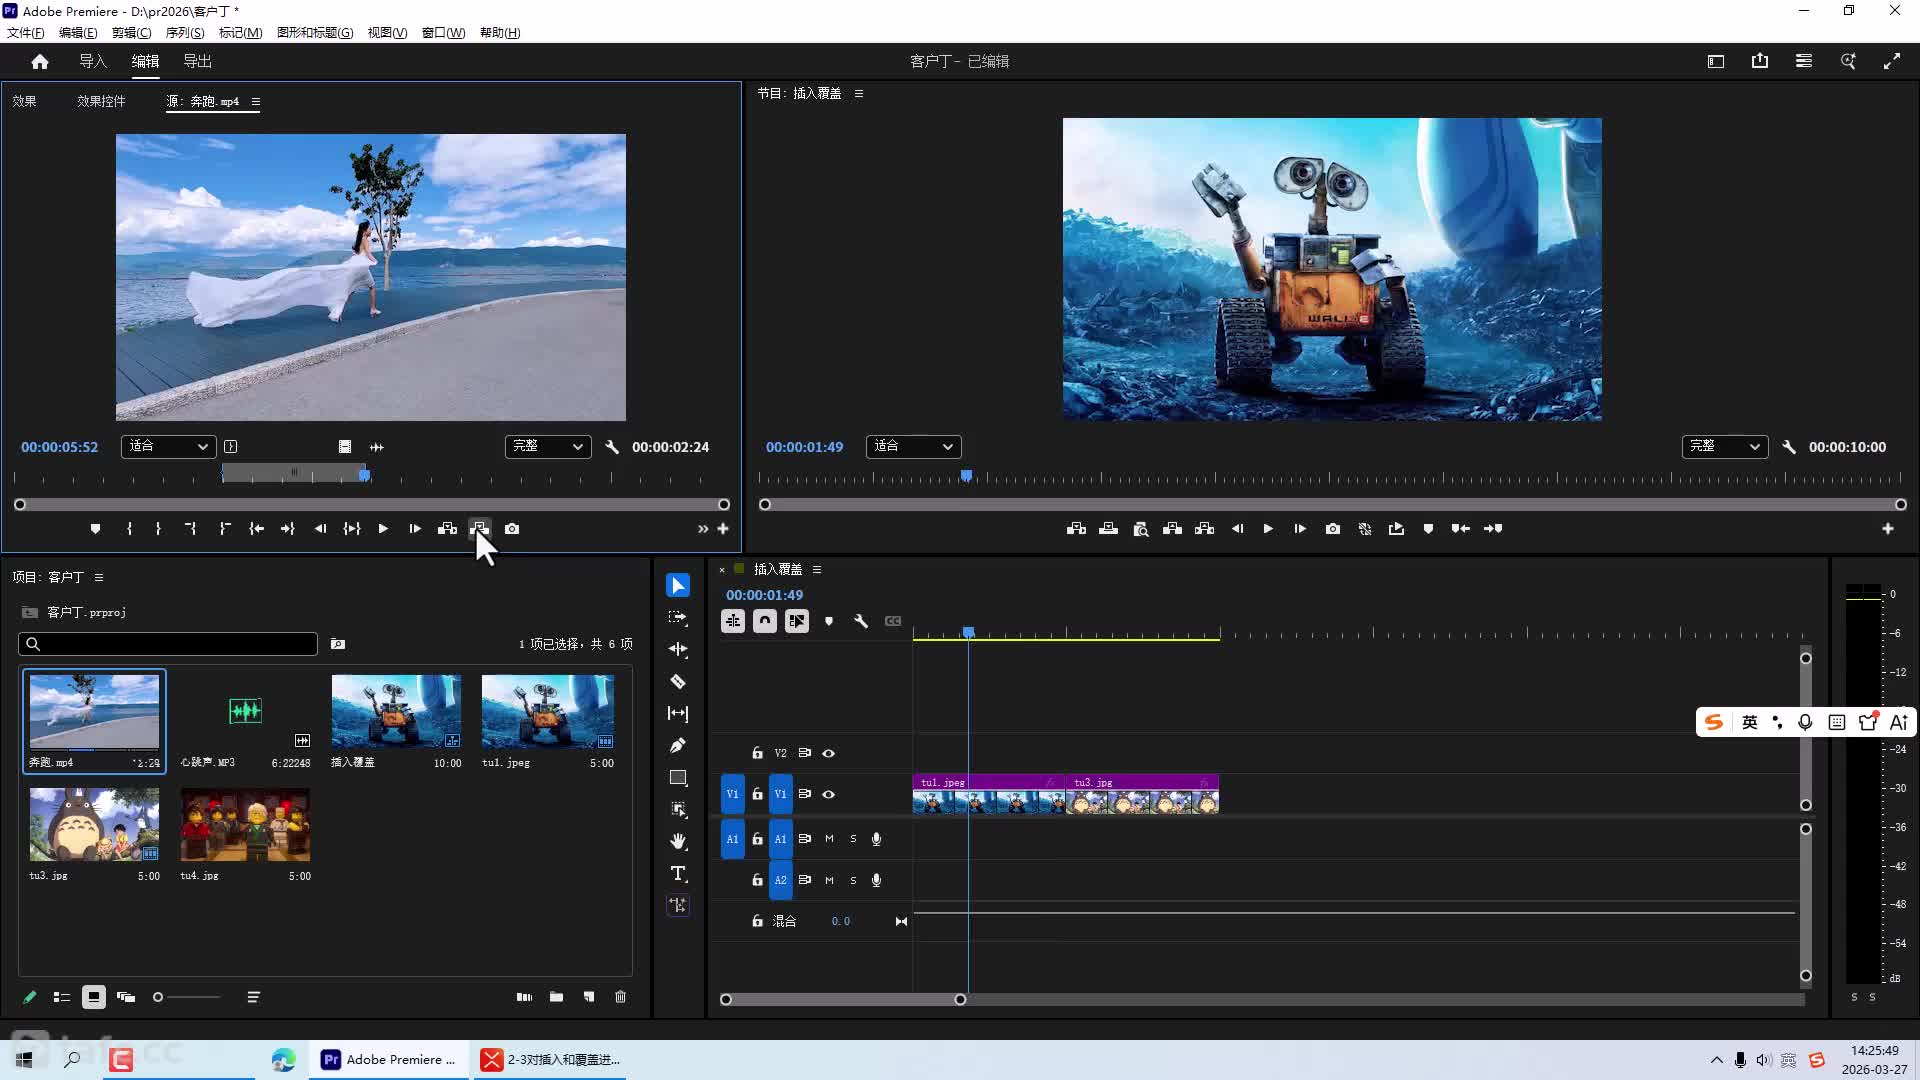Click the Insert button in Source monitor
This screenshot has height=1080, width=1920.
(447, 529)
